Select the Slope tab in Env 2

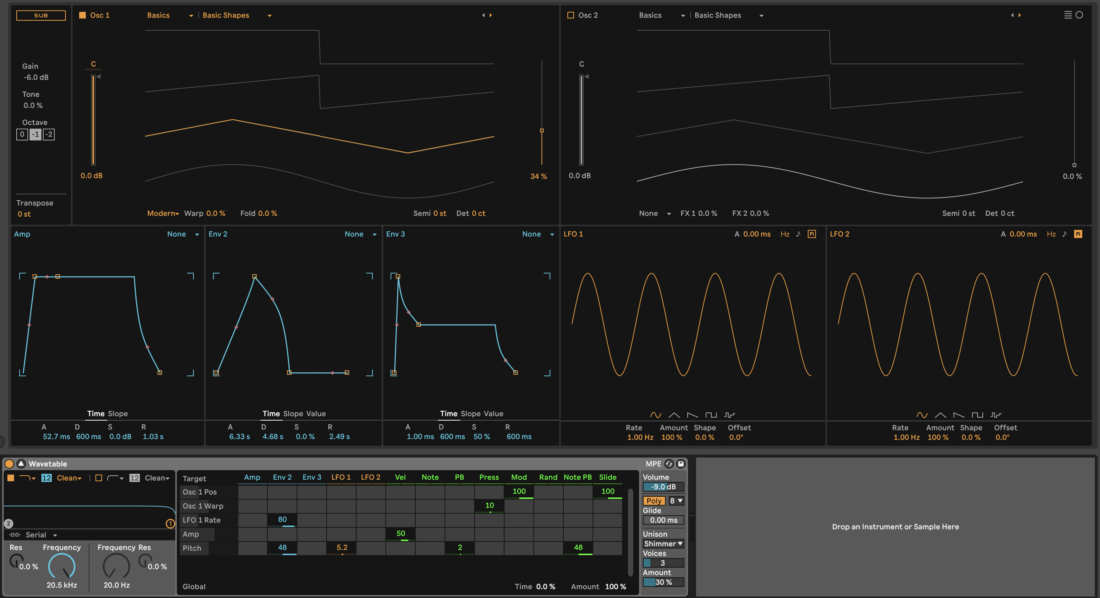293,413
